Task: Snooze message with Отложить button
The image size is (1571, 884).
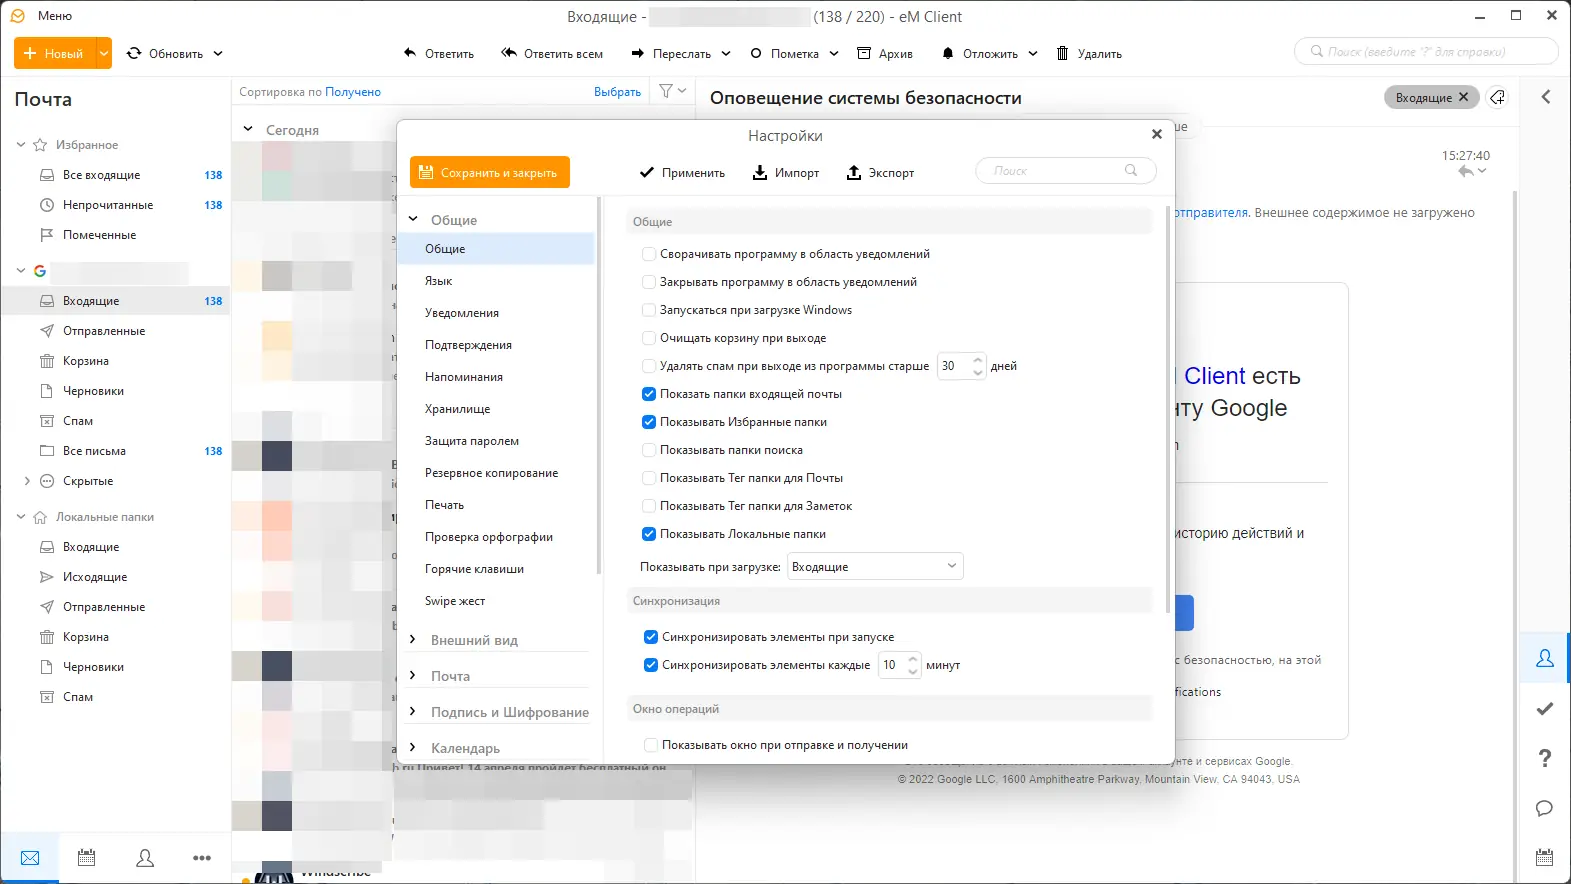Action: (x=980, y=53)
